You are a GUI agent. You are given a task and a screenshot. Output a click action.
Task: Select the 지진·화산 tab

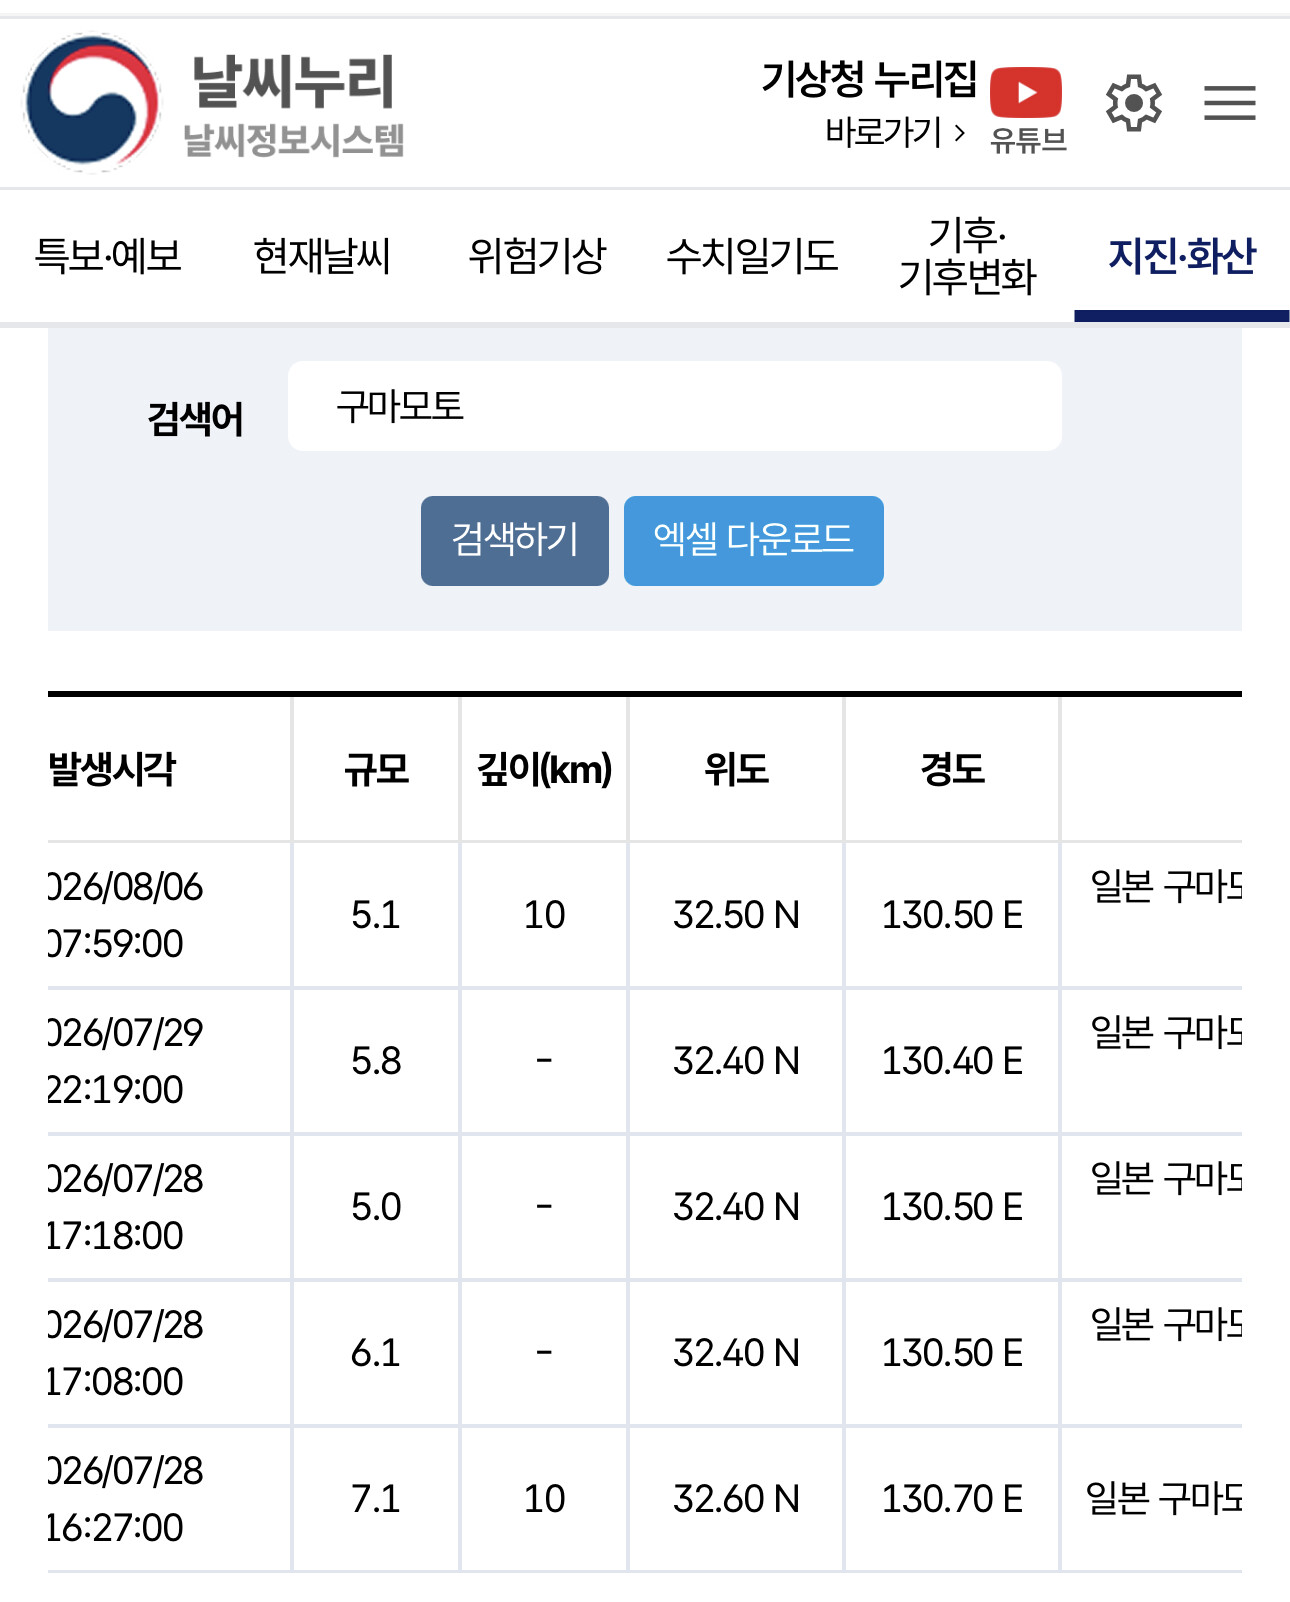(x=1182, y=256)
